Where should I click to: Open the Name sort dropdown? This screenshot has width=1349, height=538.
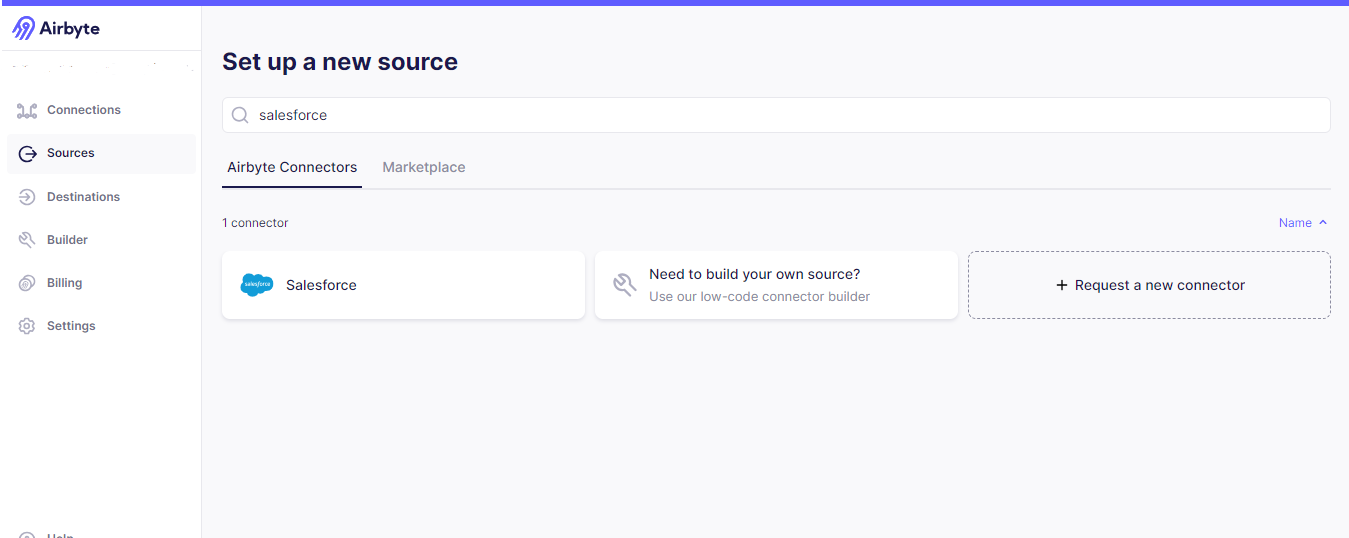tap(1303, 223)
